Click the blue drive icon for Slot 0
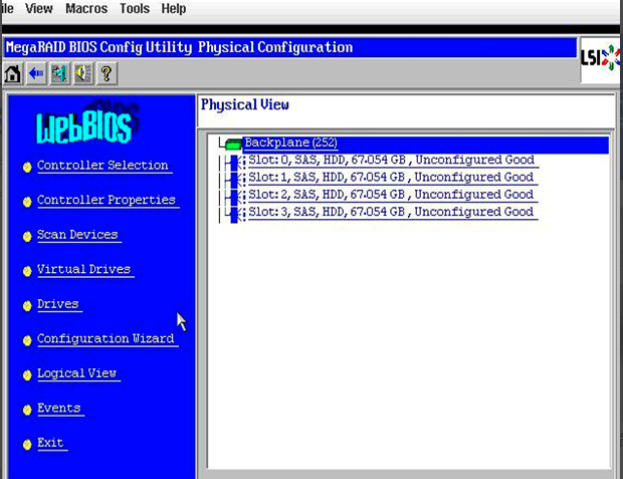The width and height of the screenshot is (623, 479). click(234, 162)
